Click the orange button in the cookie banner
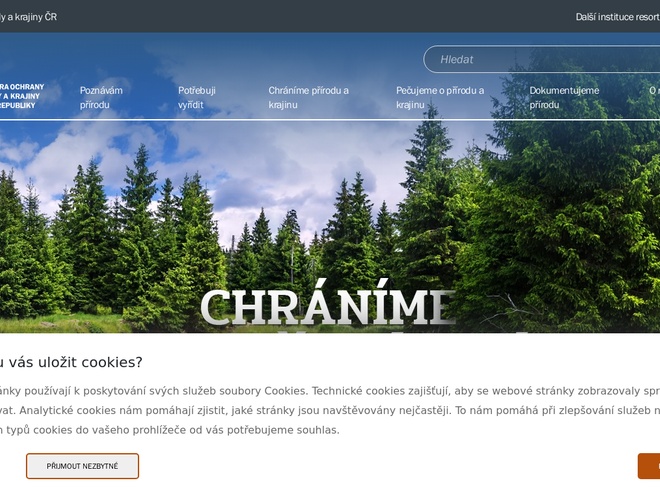The width and height of the screenshot is (660, 500). pyautogui.click(x=650, y=466)
